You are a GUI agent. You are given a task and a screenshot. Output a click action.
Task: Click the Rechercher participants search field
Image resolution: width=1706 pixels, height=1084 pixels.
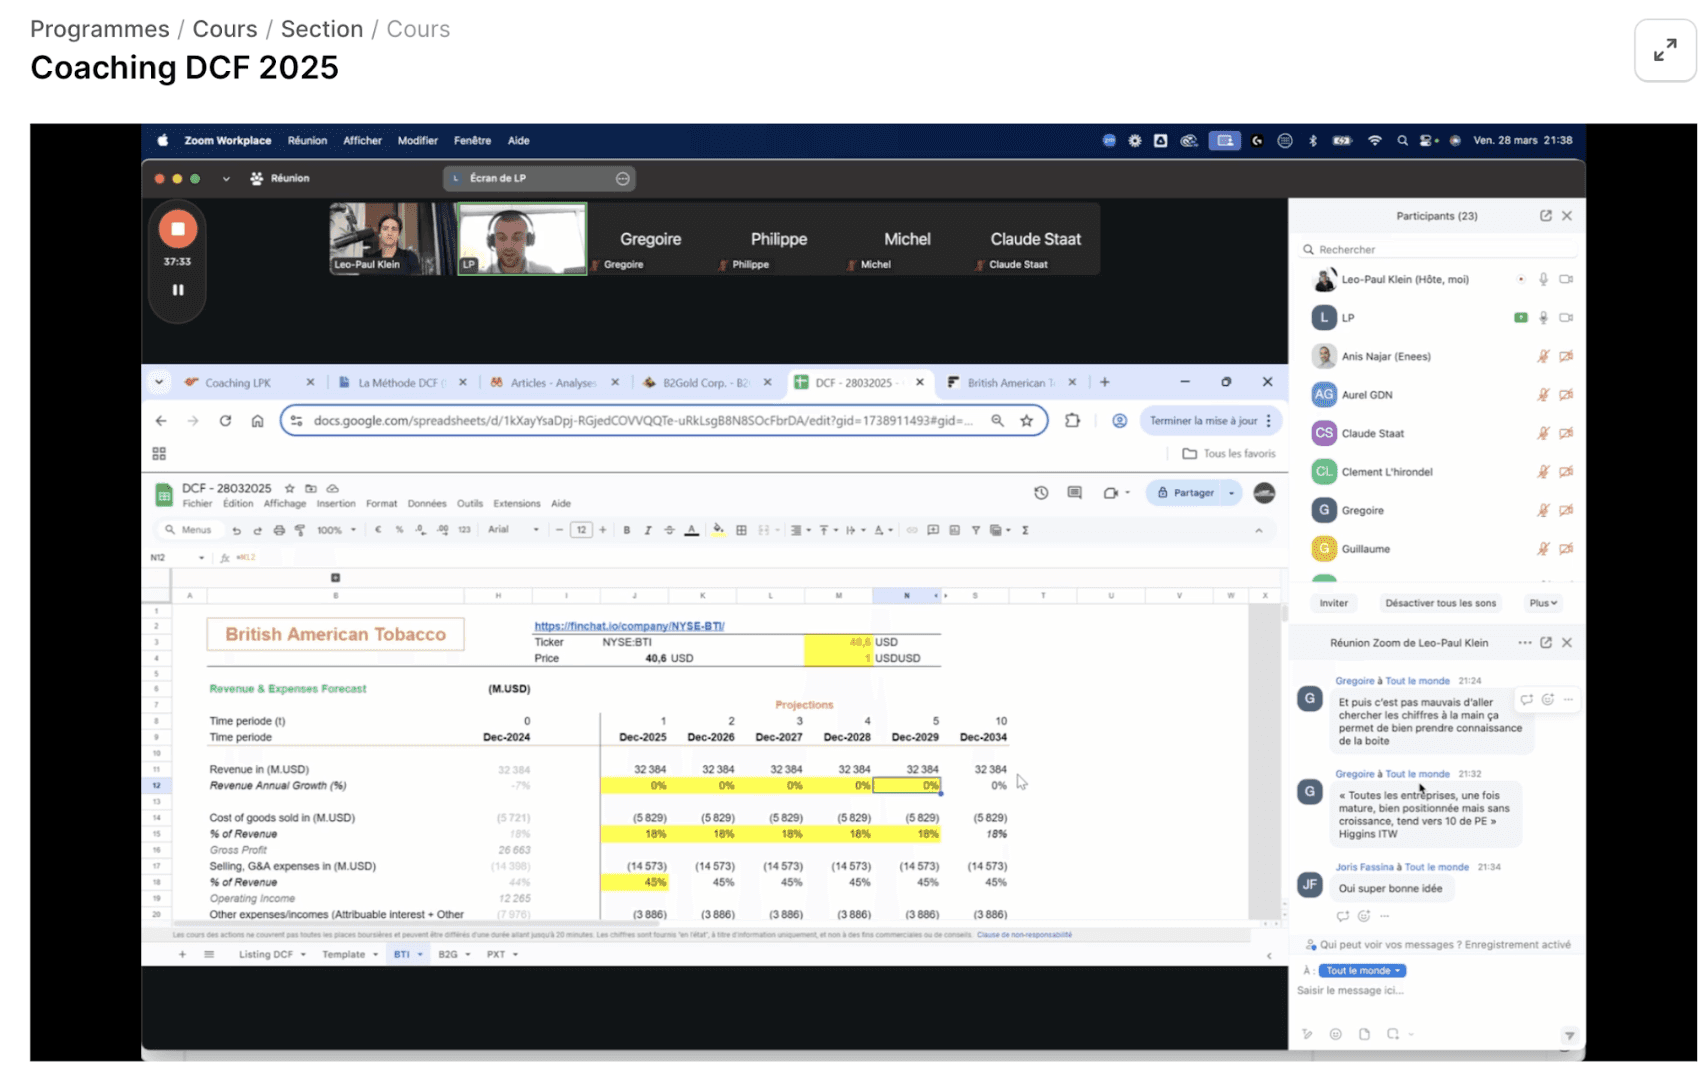click(1438, 249)
